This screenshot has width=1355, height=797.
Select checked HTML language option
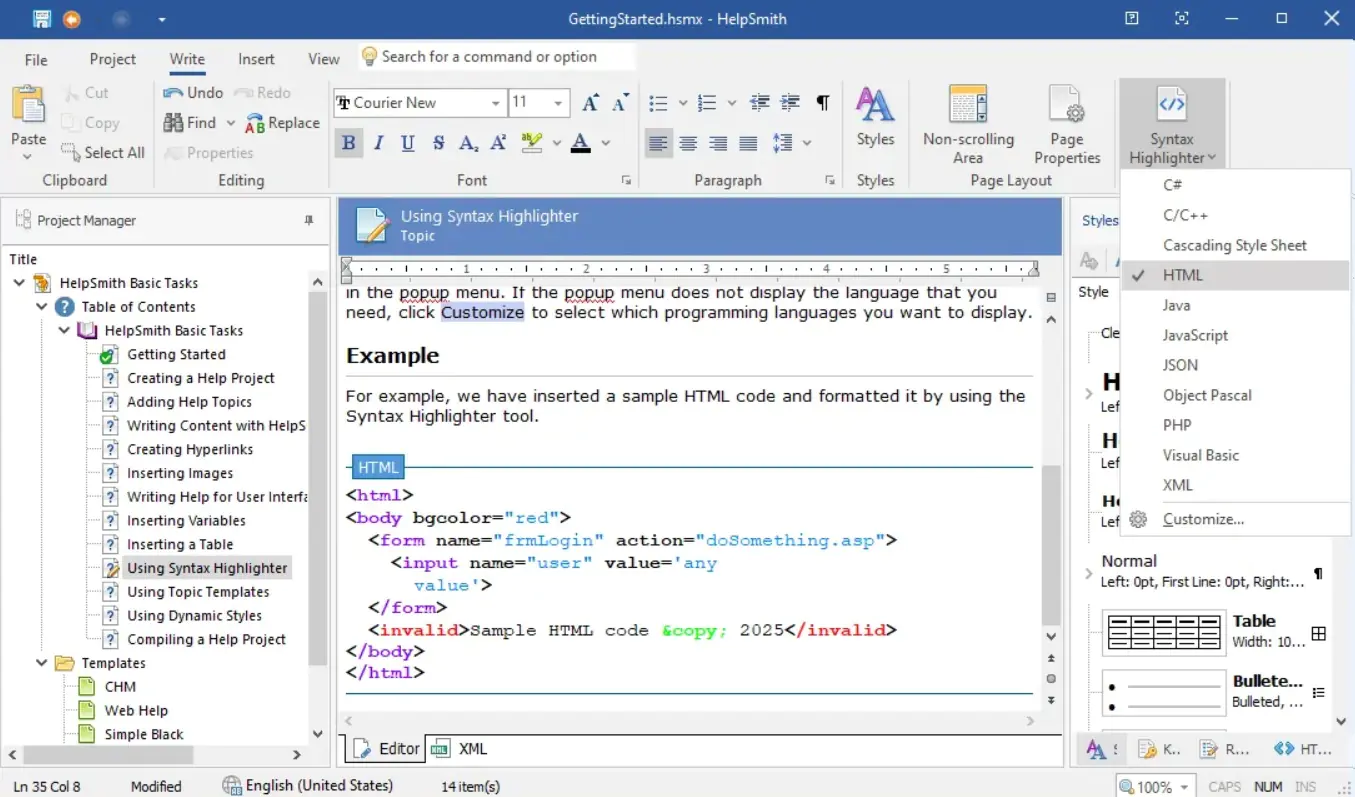(x=1236, y=275)
